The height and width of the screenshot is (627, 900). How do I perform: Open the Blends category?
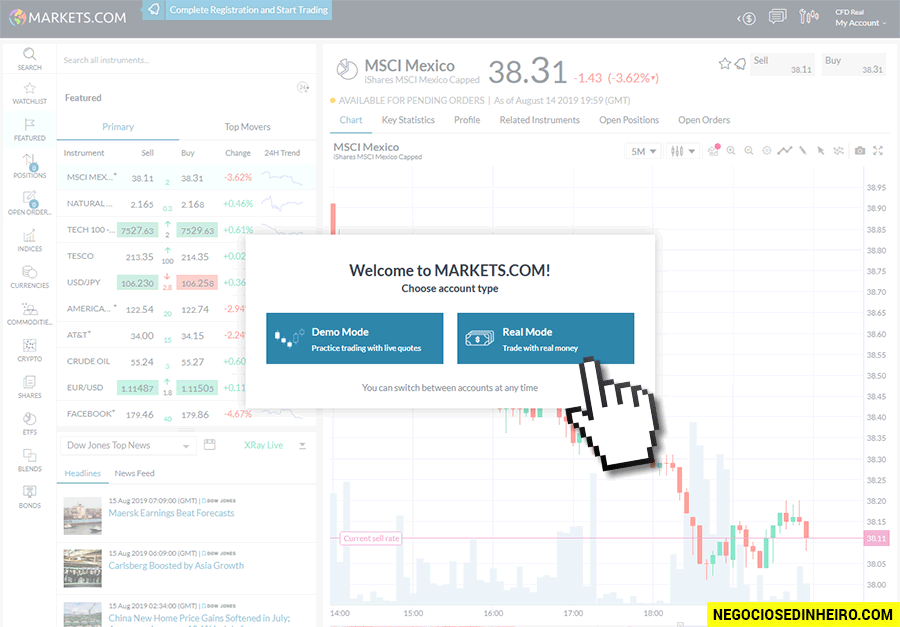coord(29,460)
